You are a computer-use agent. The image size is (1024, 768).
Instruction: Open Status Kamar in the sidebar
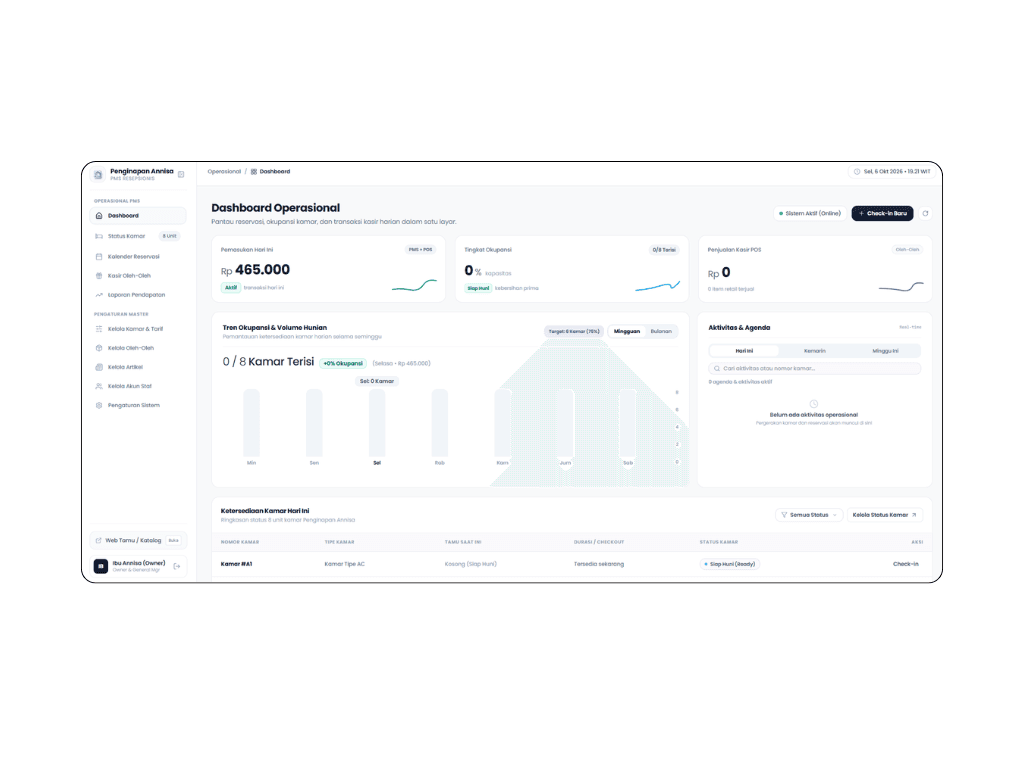point(138,236)
